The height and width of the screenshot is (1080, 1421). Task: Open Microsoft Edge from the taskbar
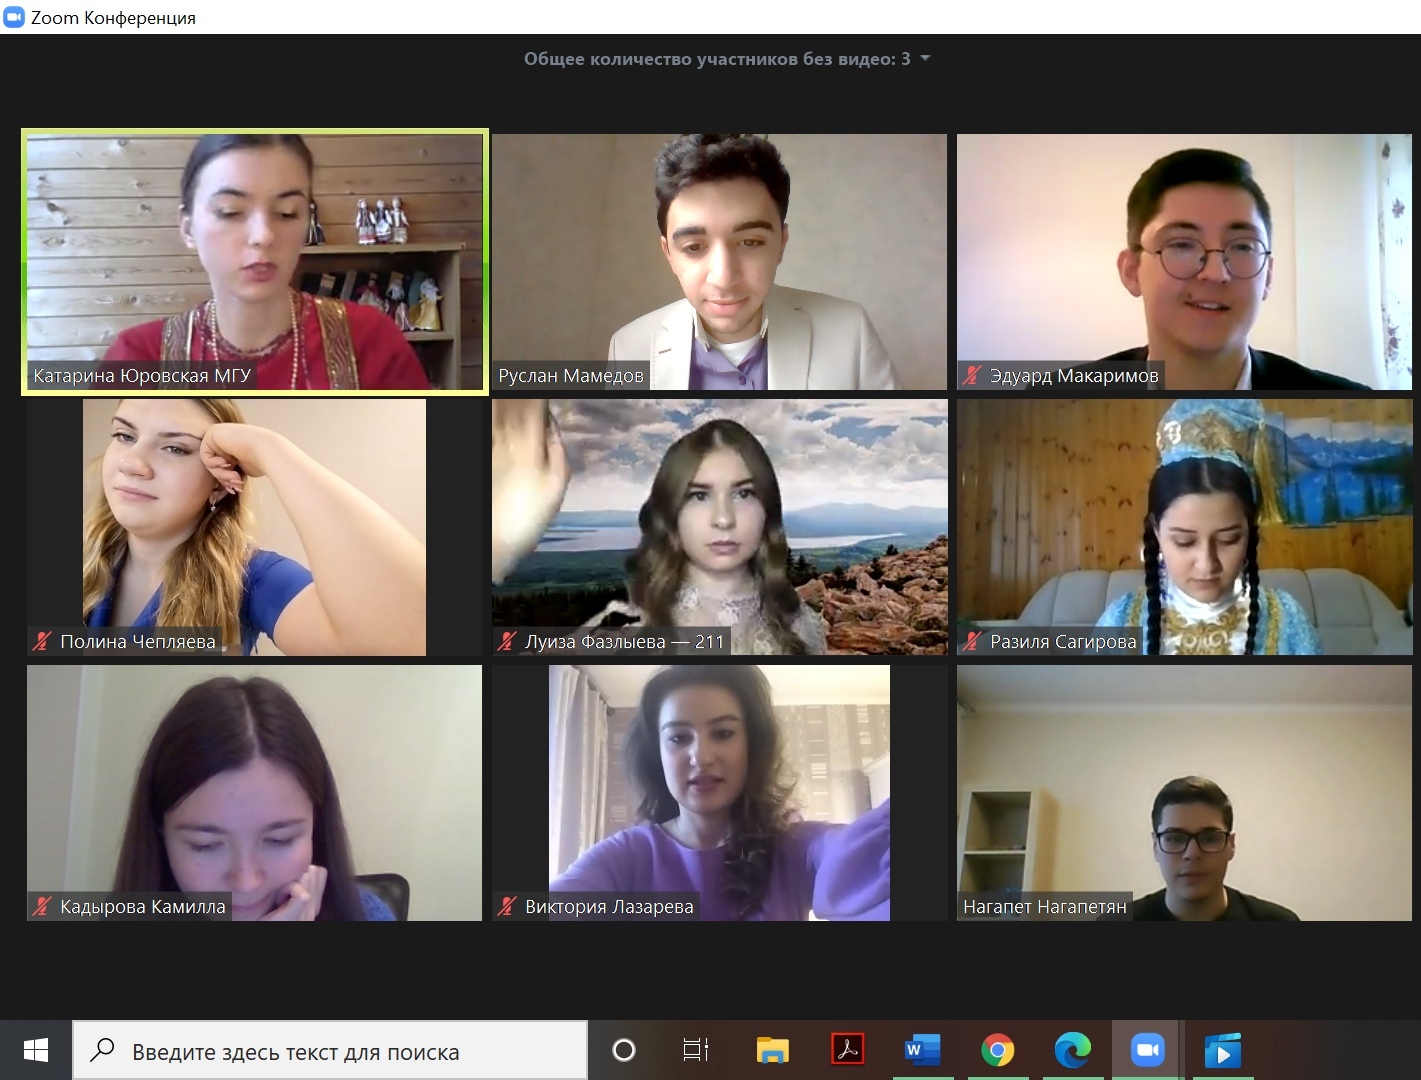click(x=1072, y=1050)
